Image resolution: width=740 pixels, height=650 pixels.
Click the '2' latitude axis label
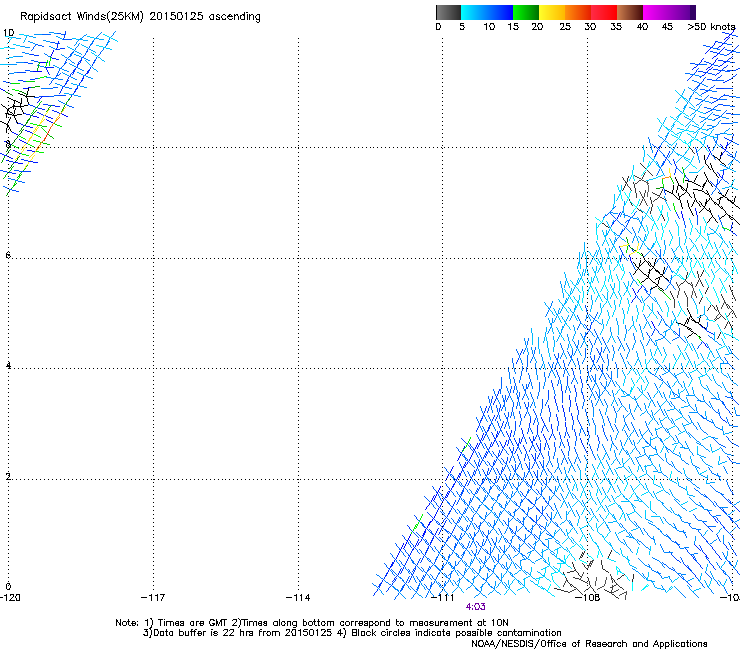click(8, 476)
